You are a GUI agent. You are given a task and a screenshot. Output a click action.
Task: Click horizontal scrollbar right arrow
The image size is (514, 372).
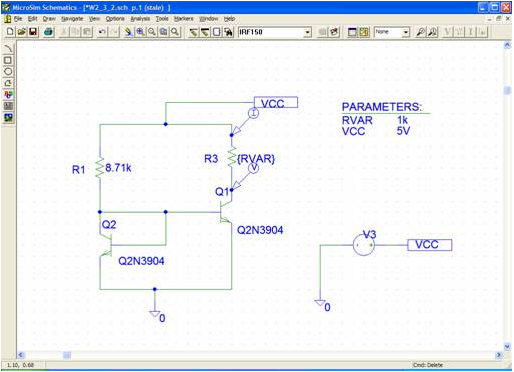pos(499,355)
